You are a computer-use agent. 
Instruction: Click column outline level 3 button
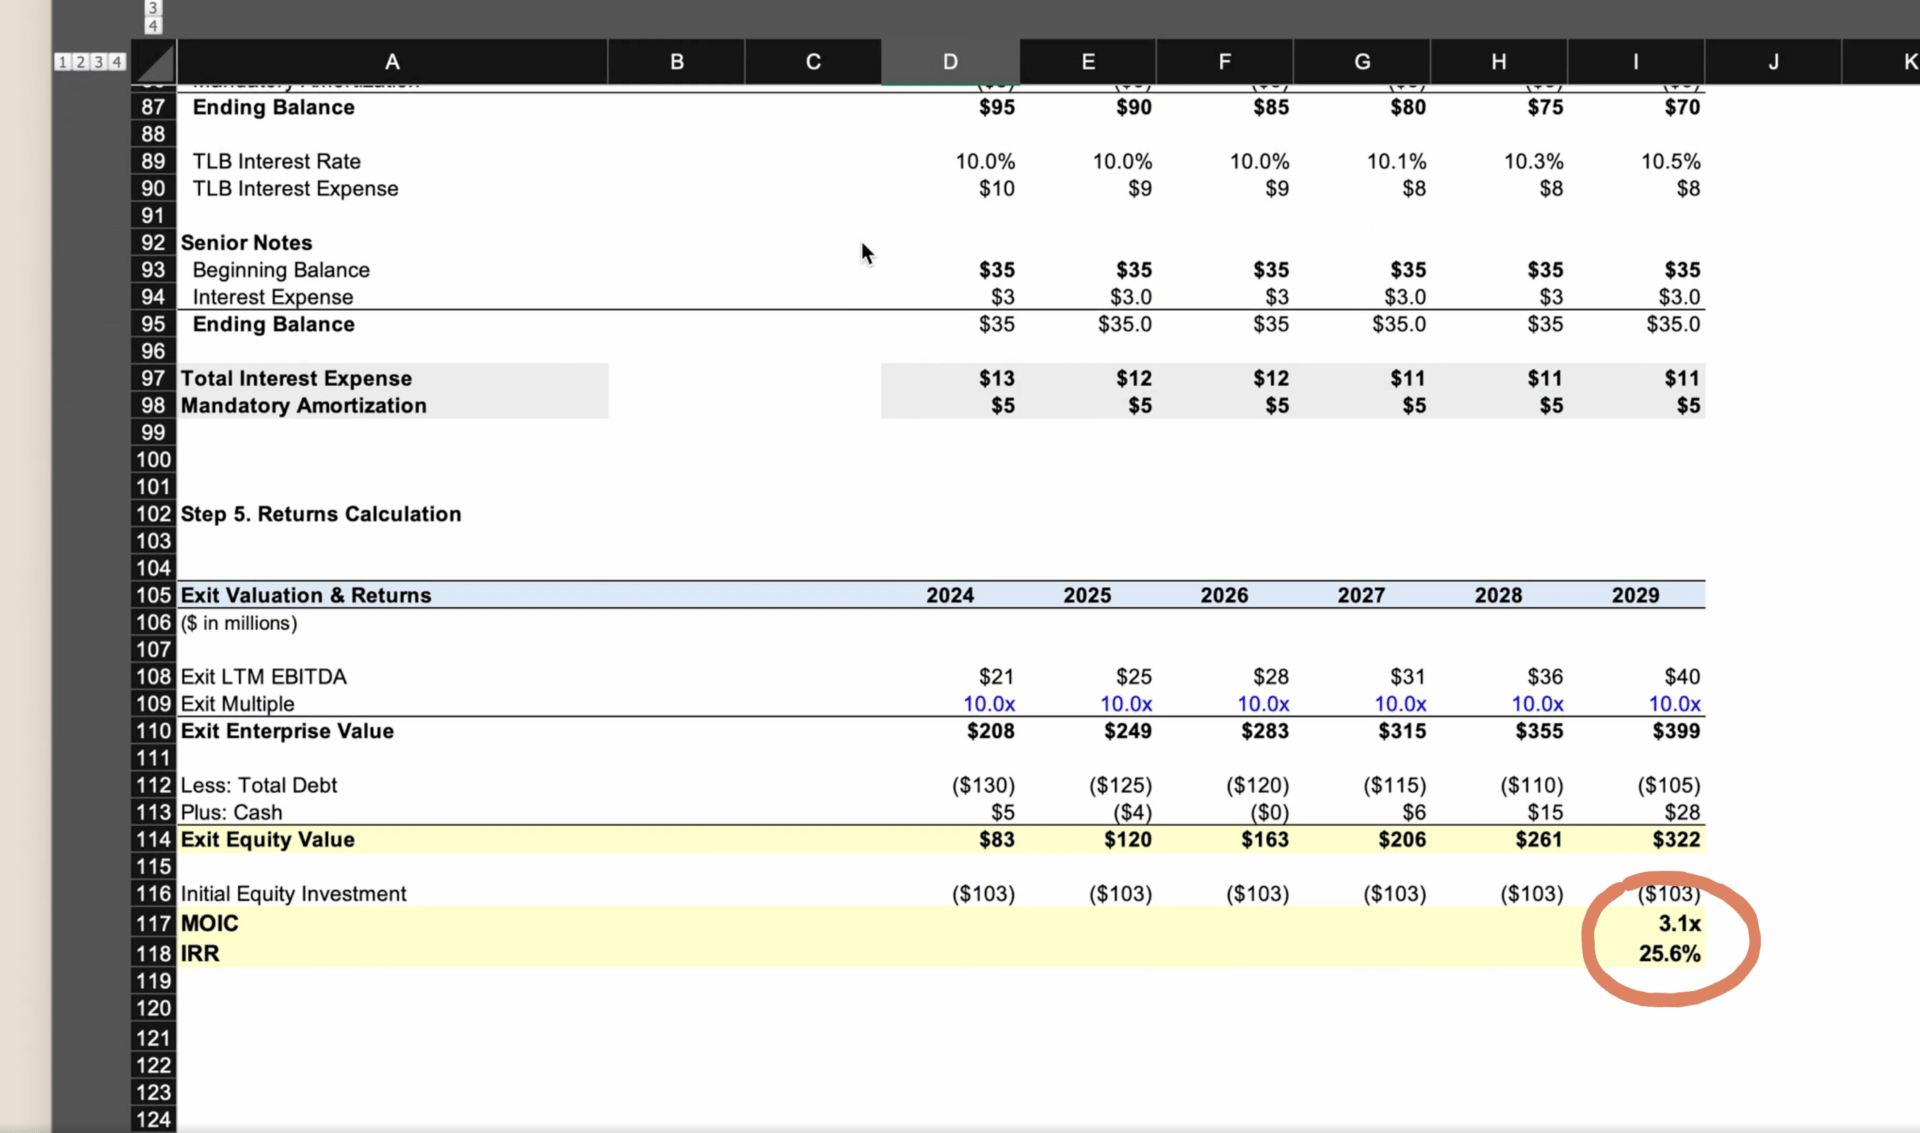[x=153, y=8]
